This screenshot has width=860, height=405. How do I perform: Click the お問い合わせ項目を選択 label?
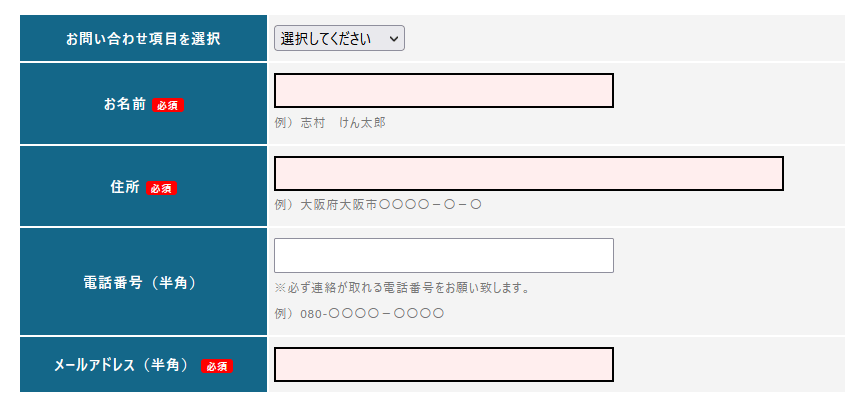(x=143, y=39)
